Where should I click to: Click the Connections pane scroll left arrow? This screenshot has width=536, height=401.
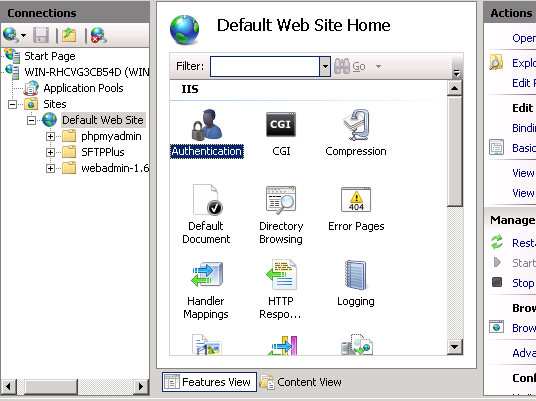tap(9, 387)
